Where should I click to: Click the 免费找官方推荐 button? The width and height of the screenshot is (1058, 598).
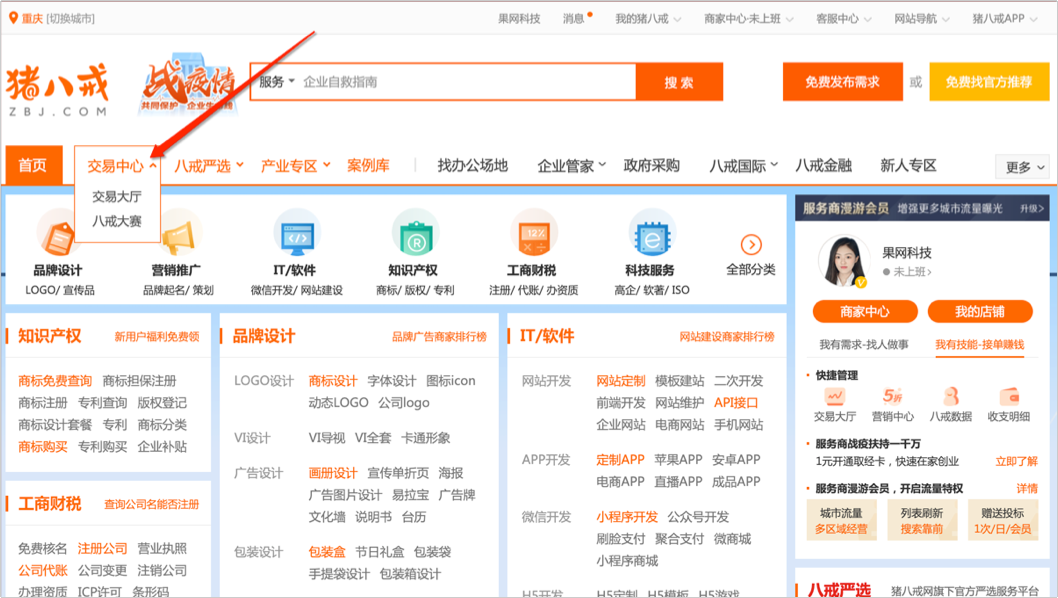click(989, 82)
